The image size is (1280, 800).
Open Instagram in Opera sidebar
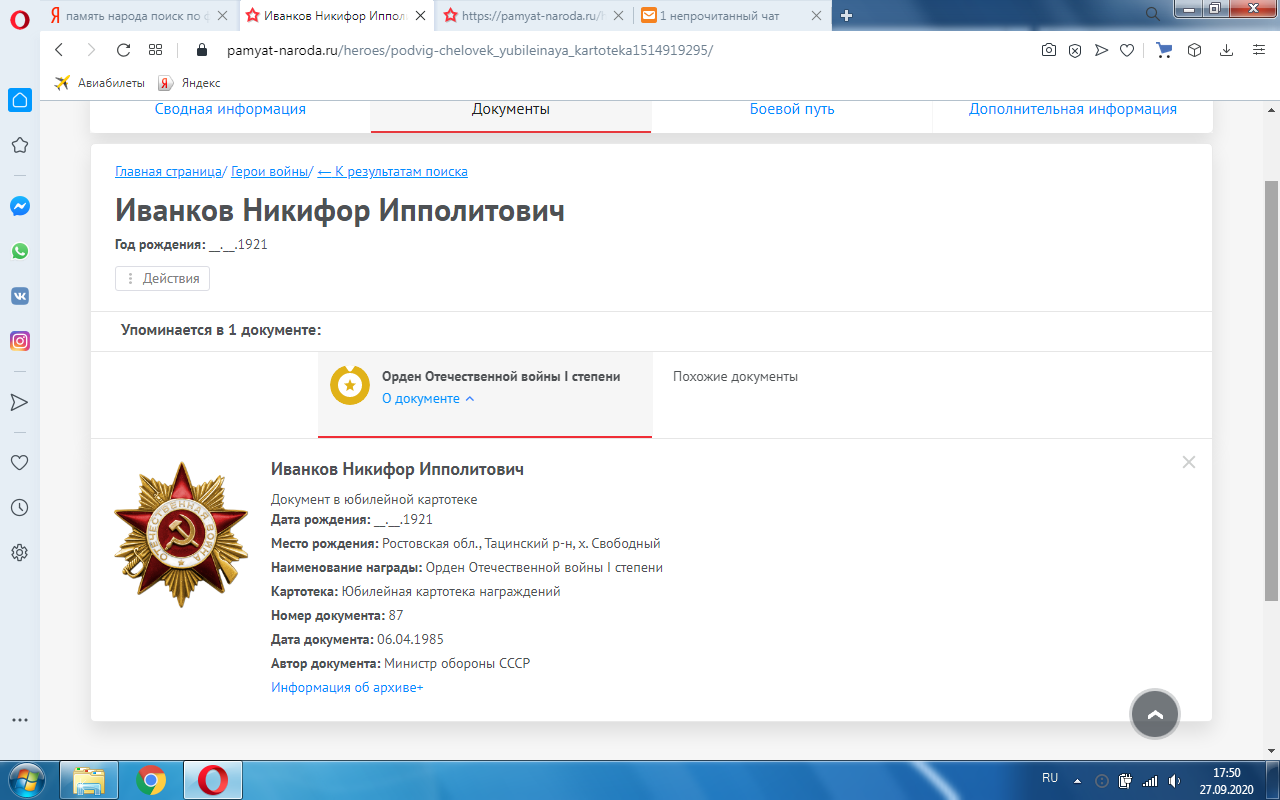click(x=20, y=341)
